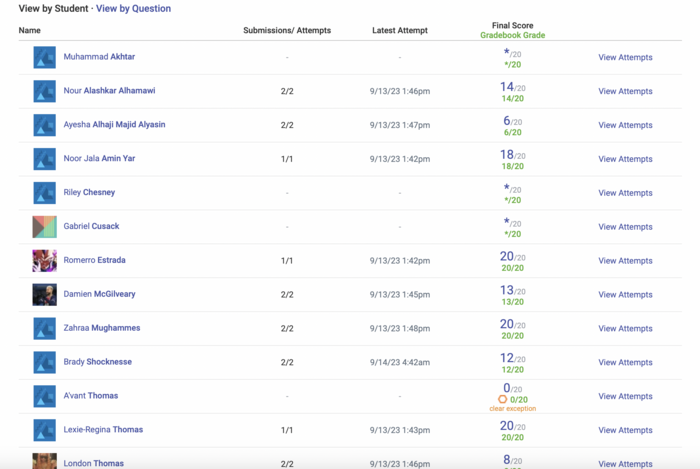Click Romerro Estrada's 20/20 final score
The height and width of the screenshot is (469, 700).
512,257
